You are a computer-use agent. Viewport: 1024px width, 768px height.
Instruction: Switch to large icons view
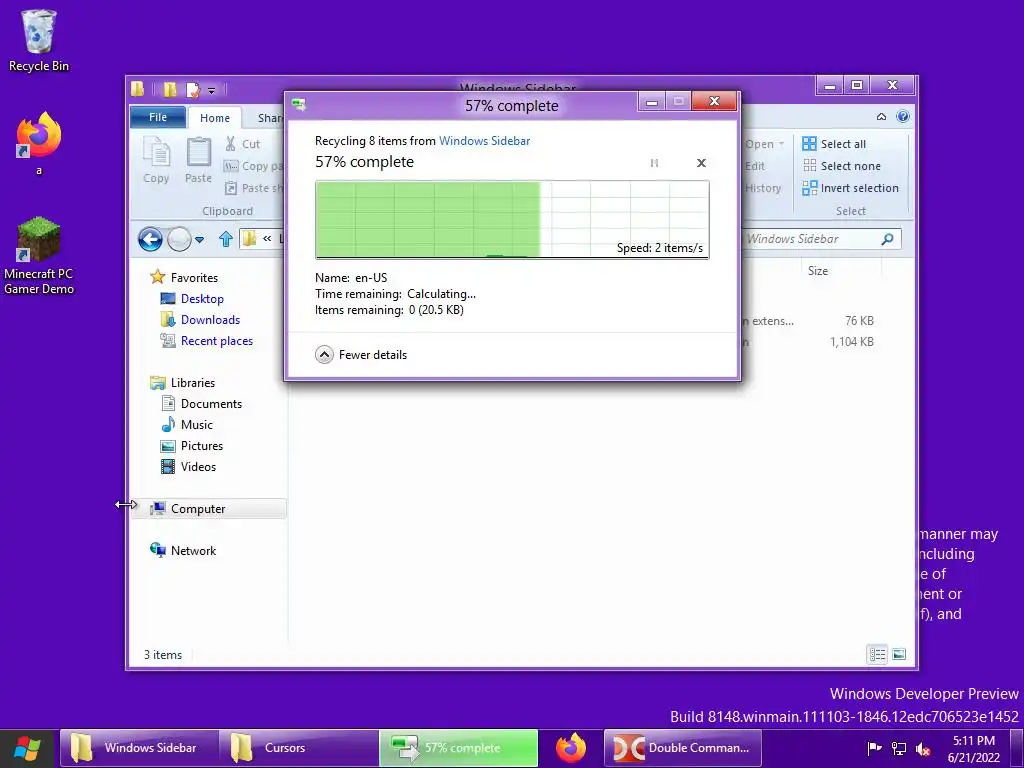899,654
